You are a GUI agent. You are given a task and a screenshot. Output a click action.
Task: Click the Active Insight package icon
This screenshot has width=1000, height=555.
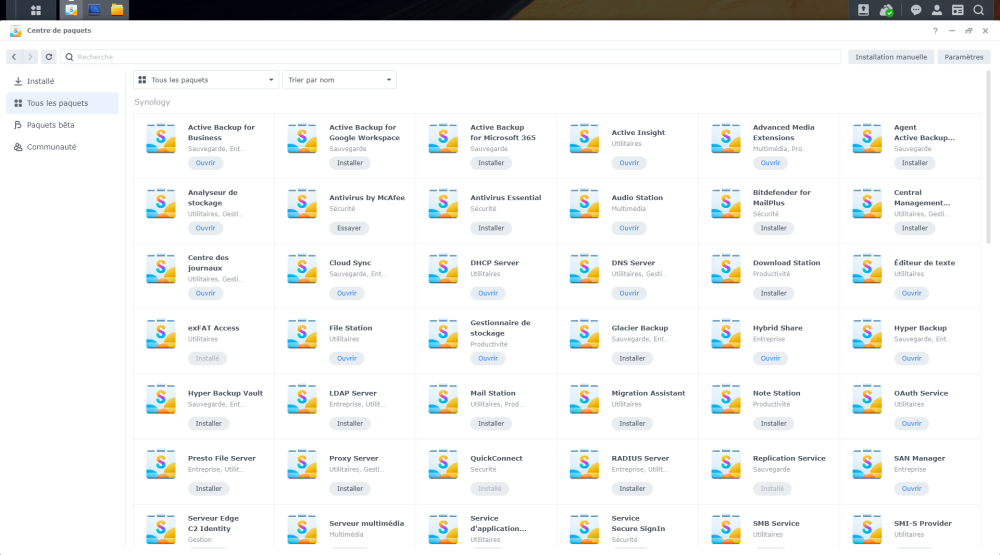pos(585,138)
